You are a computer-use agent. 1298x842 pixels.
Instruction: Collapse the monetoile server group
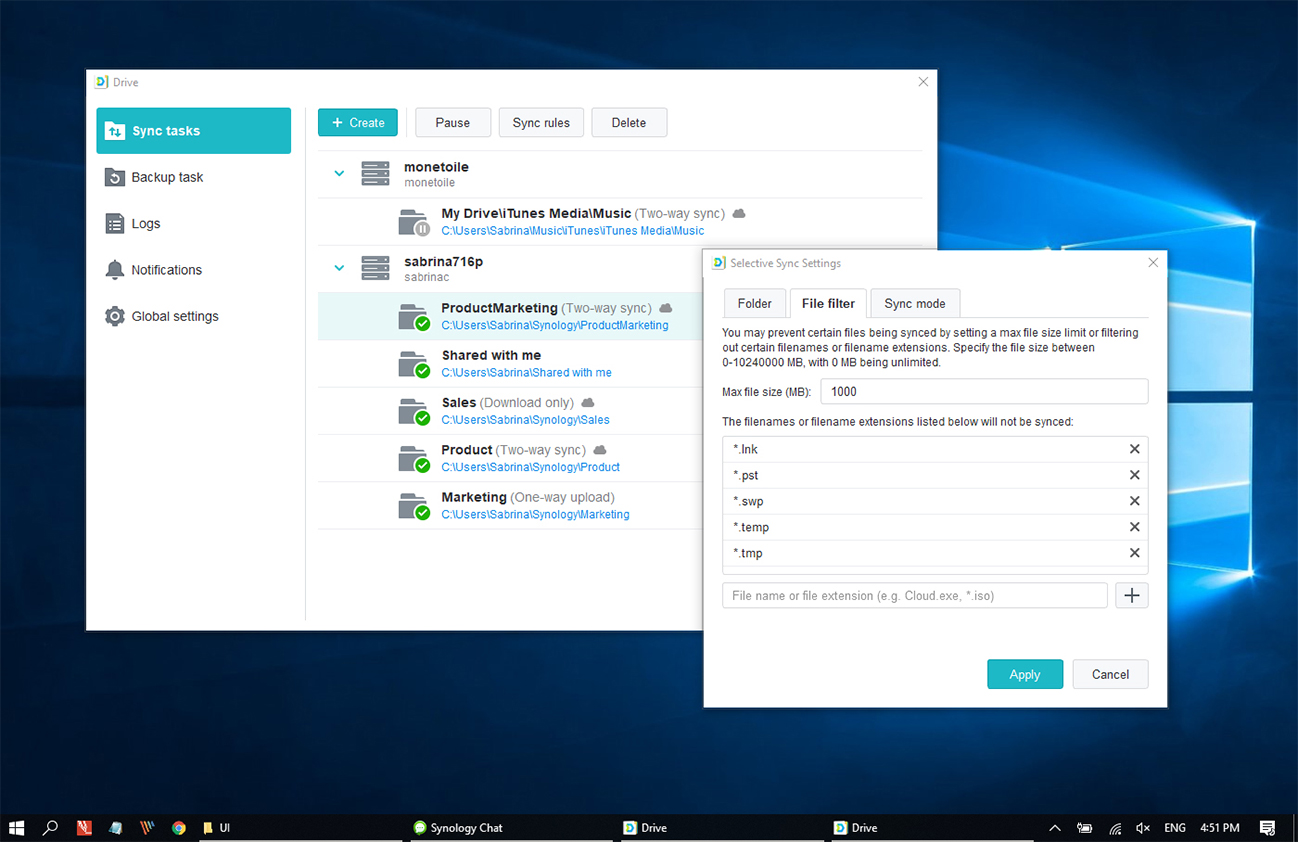tap(339, 173)
